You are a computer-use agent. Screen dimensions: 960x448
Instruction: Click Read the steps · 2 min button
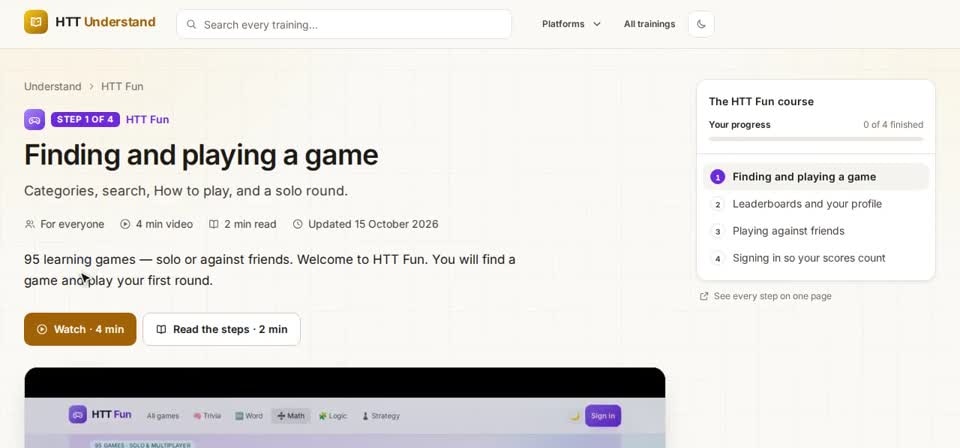point(222,329)
